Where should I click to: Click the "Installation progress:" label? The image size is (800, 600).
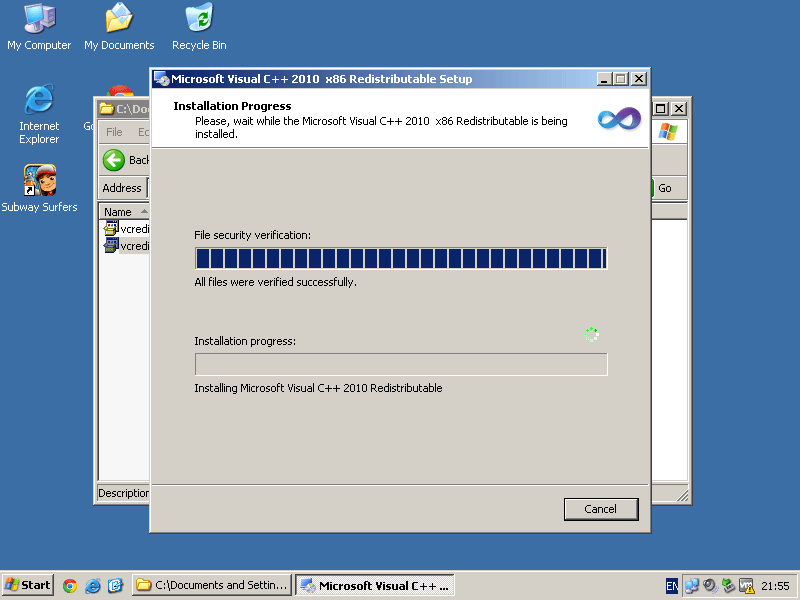pyautogui.click(x=245, y=341)
